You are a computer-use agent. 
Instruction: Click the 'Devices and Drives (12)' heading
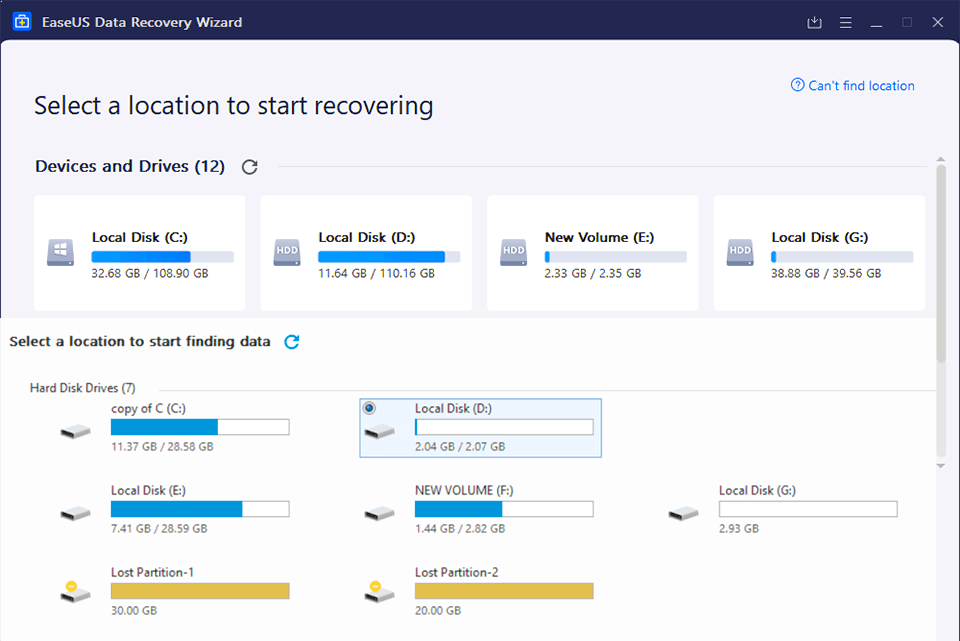(130, 167)
